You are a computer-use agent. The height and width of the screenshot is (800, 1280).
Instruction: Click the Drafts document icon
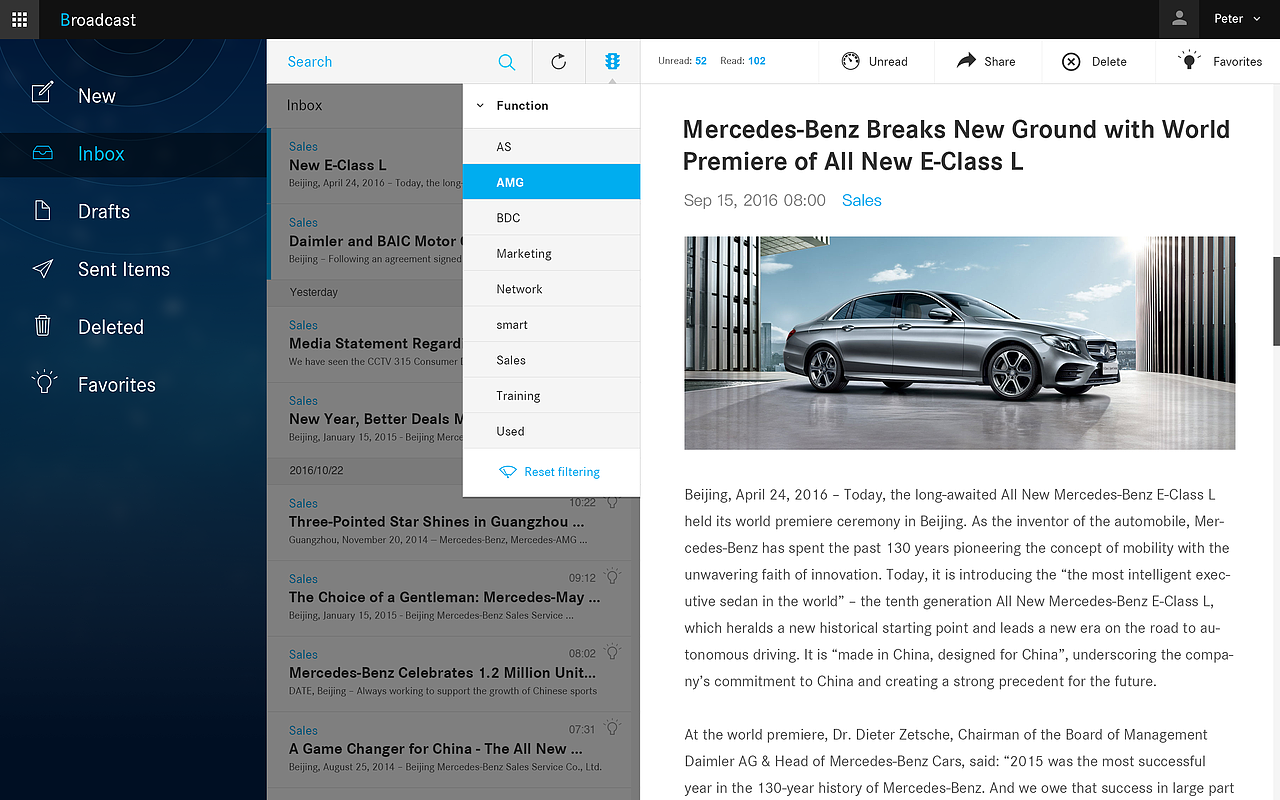(x=42, y=211)
